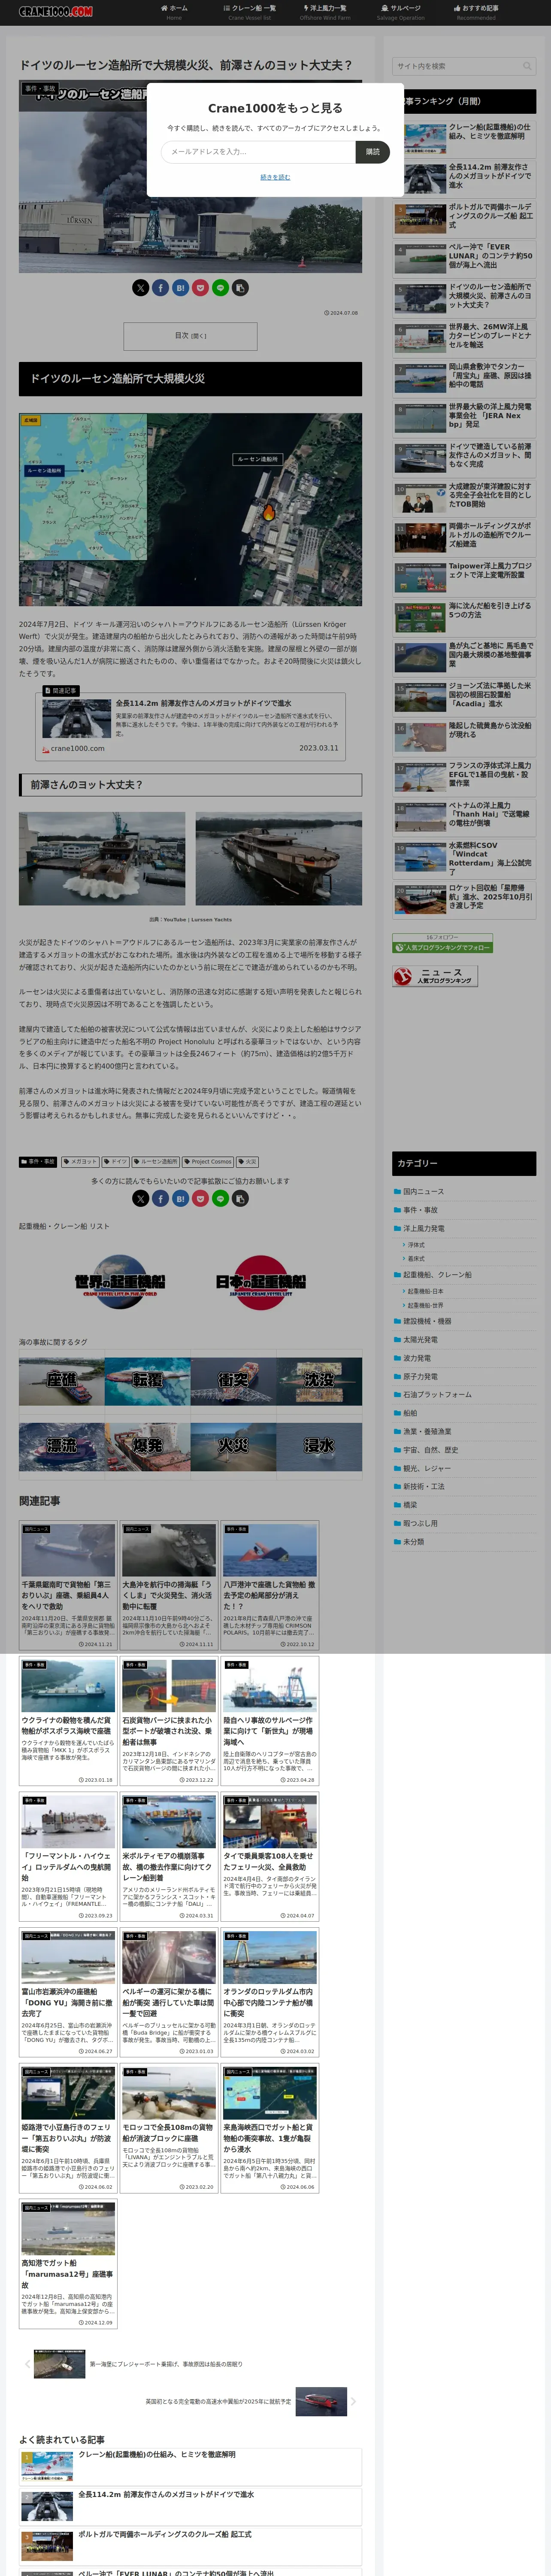This screenshot has width=551, height=2576.
Task: Open the Project Cosmos tag
Action: (x=208, y=1162)
